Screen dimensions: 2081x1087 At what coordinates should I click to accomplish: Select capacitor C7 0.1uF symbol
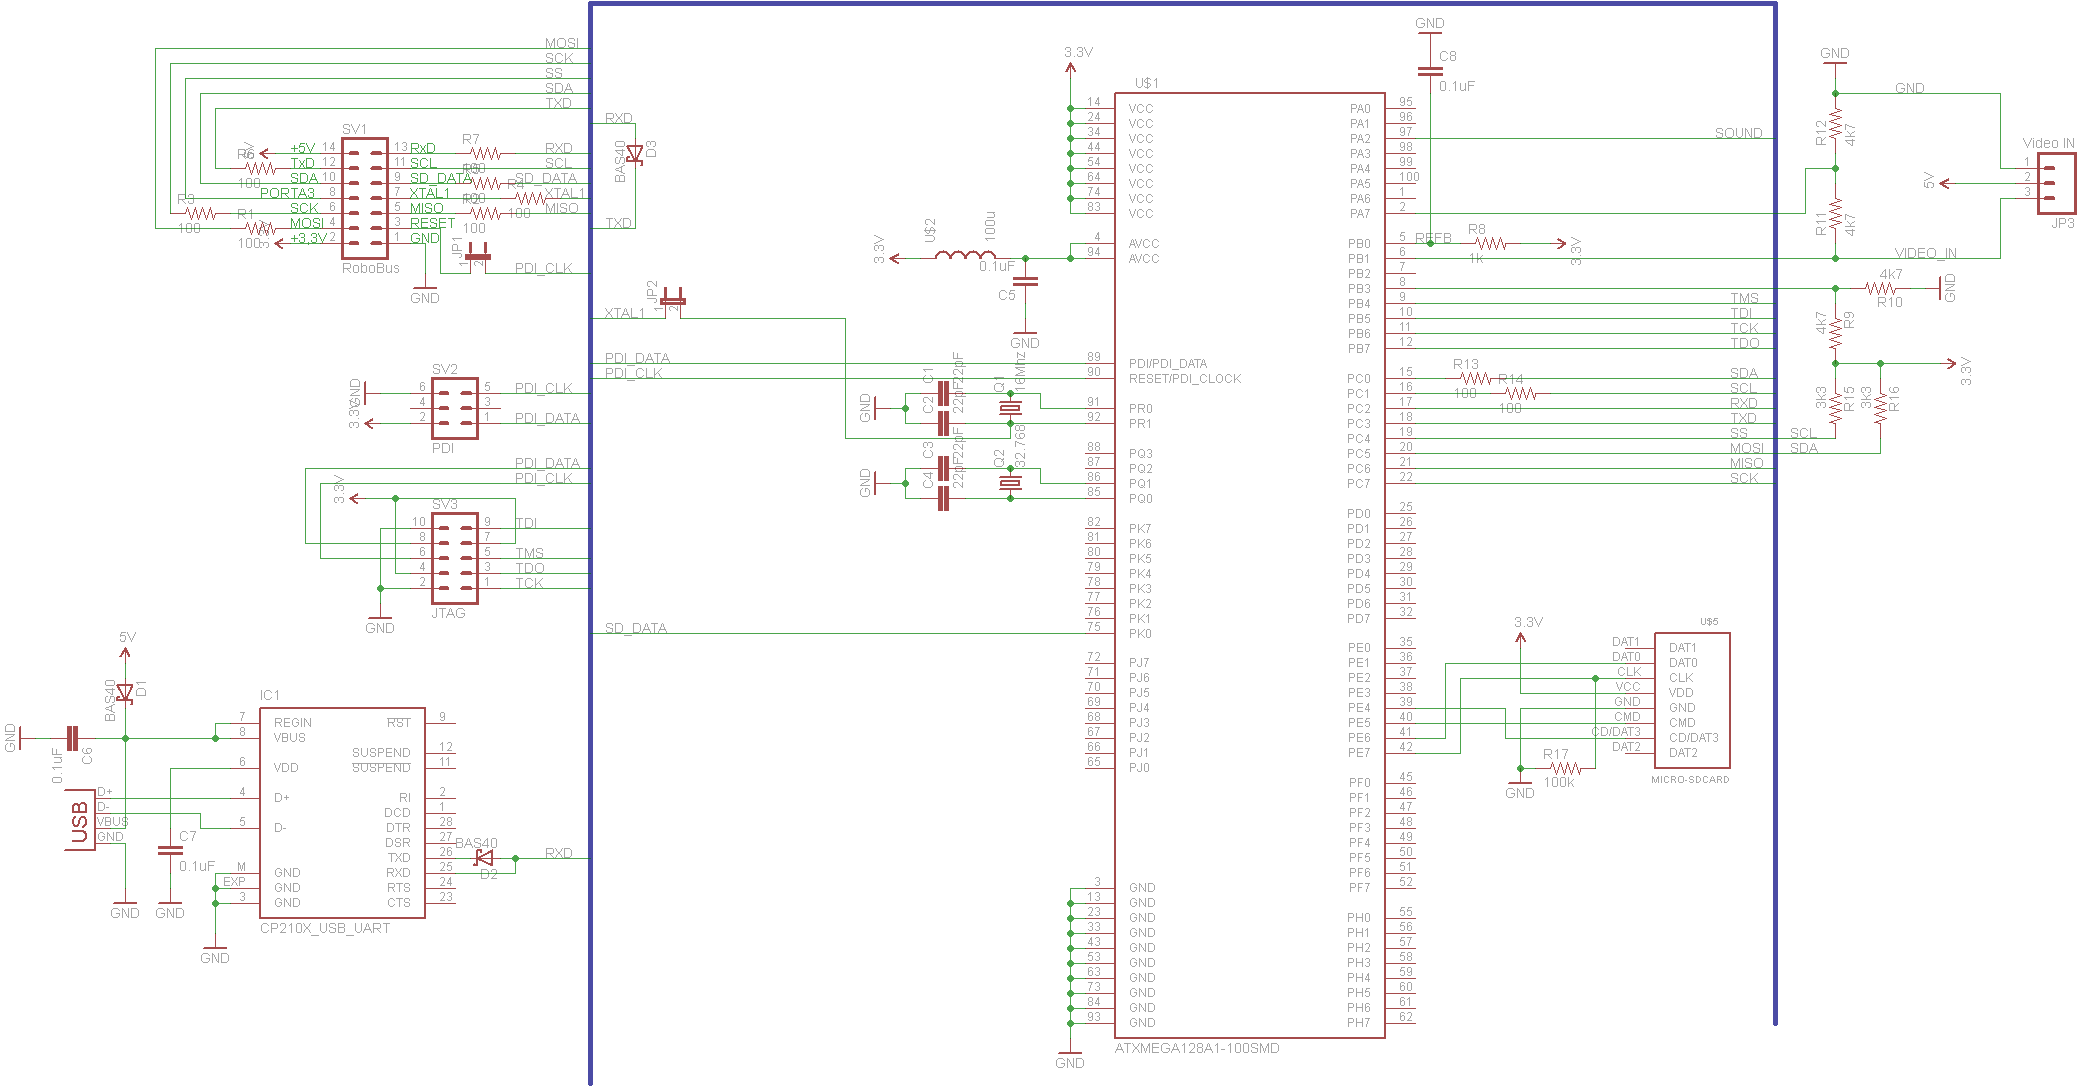point(170,851)
